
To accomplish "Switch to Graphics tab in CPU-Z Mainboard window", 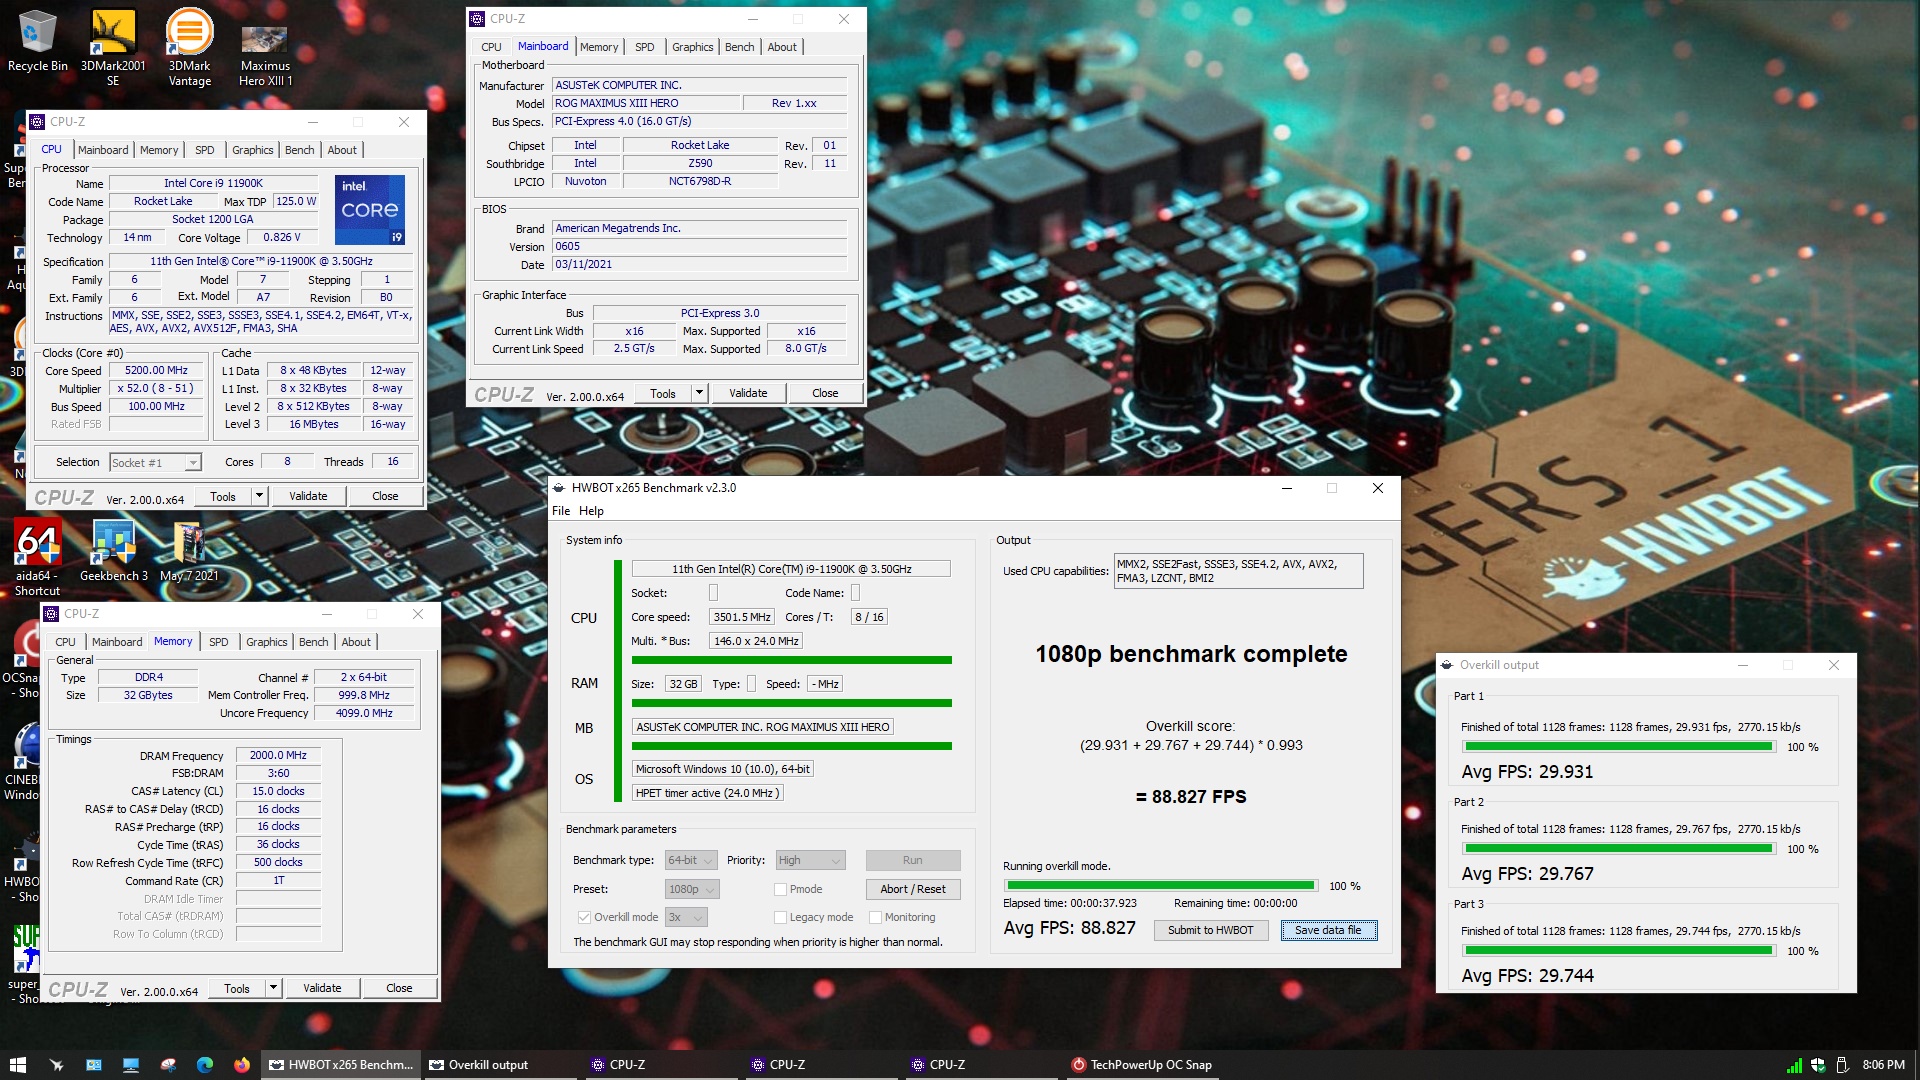I will coord(692,47).
